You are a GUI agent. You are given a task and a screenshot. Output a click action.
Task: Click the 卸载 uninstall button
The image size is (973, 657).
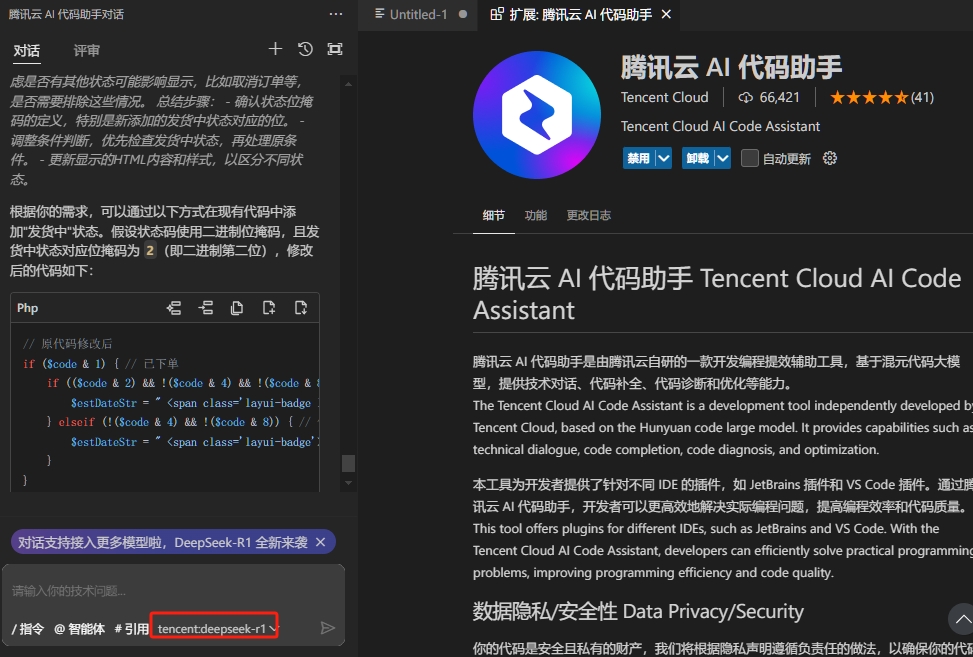tap(697, 158)
